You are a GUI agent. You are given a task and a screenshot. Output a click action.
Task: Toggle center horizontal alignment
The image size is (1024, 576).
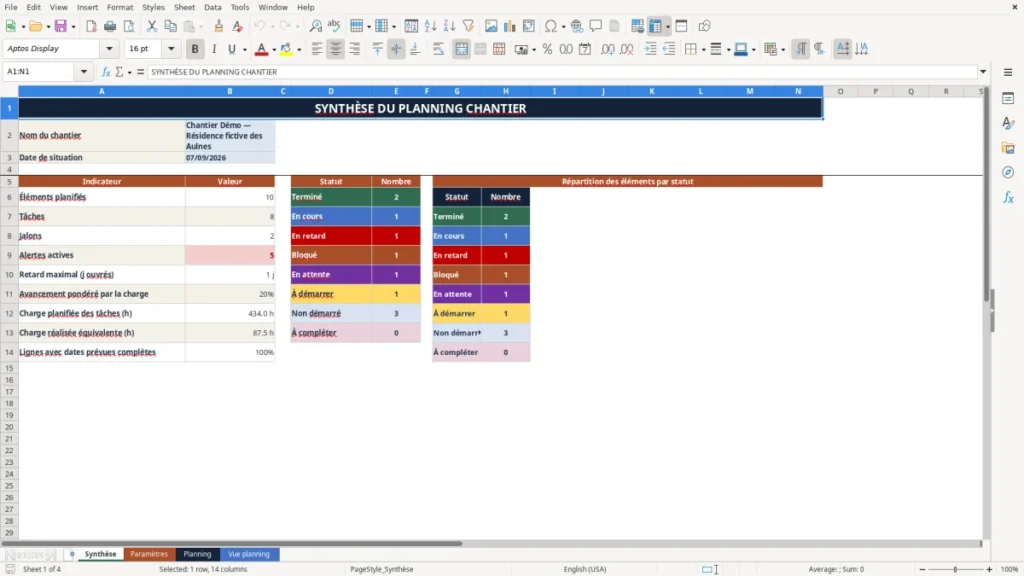click(336, 49)
